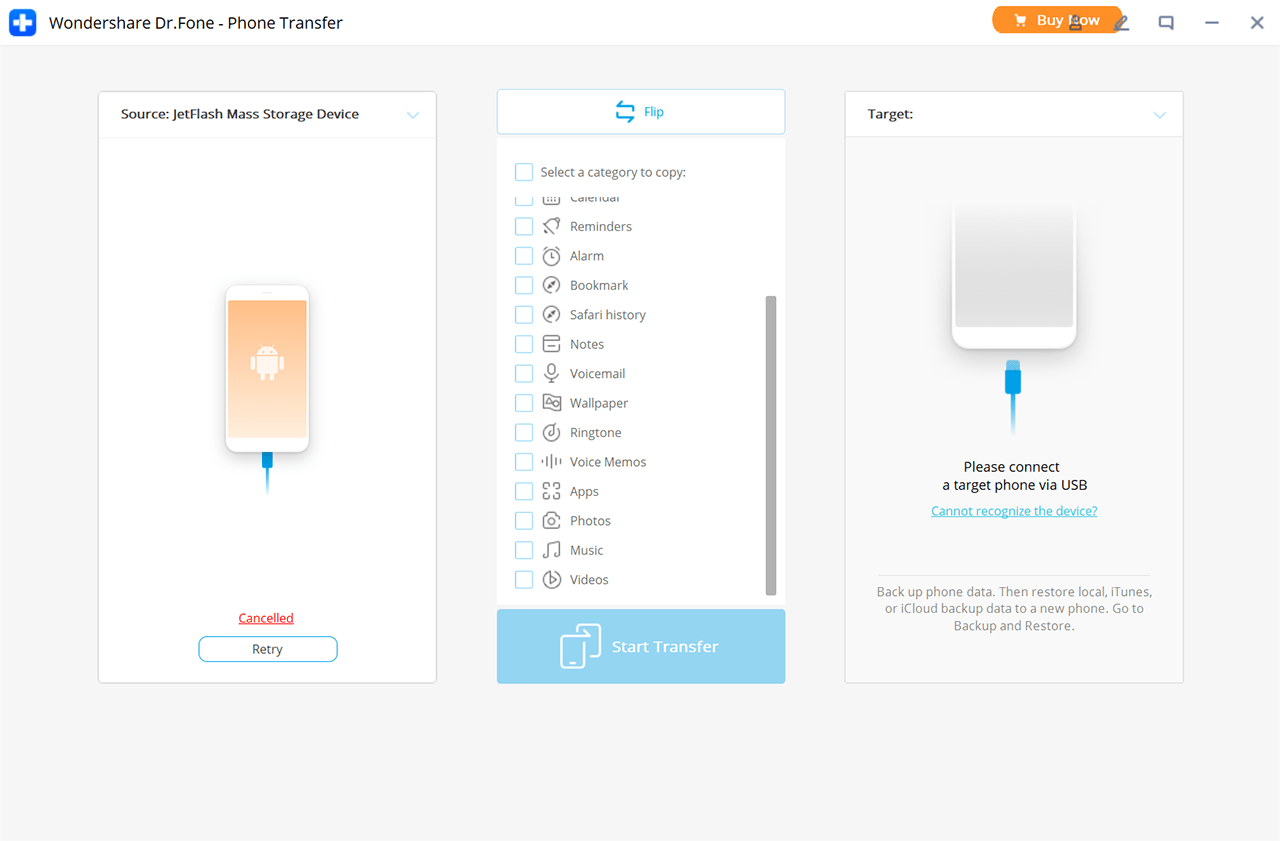Check the Alarm checkbox
This screenshot has width=1280, height=841.
[524, 256]
